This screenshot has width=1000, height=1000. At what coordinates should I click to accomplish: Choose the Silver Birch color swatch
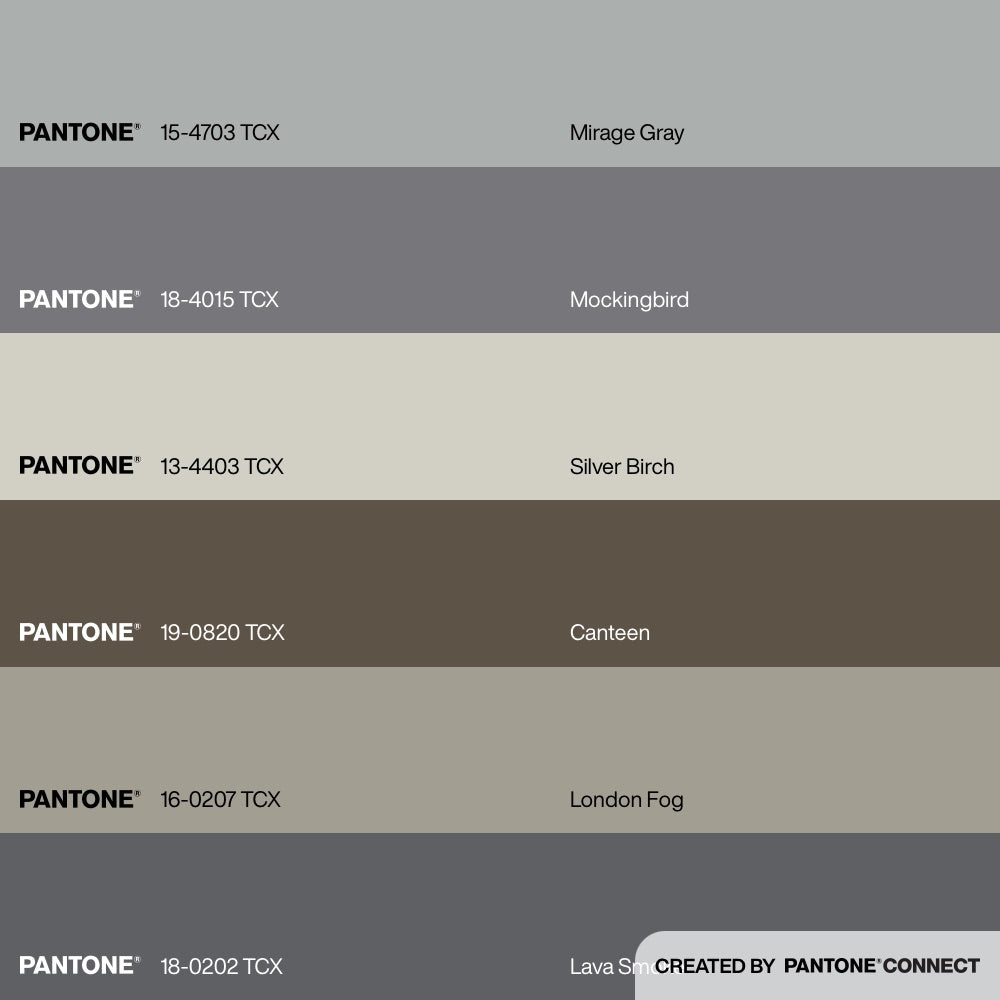500,395
